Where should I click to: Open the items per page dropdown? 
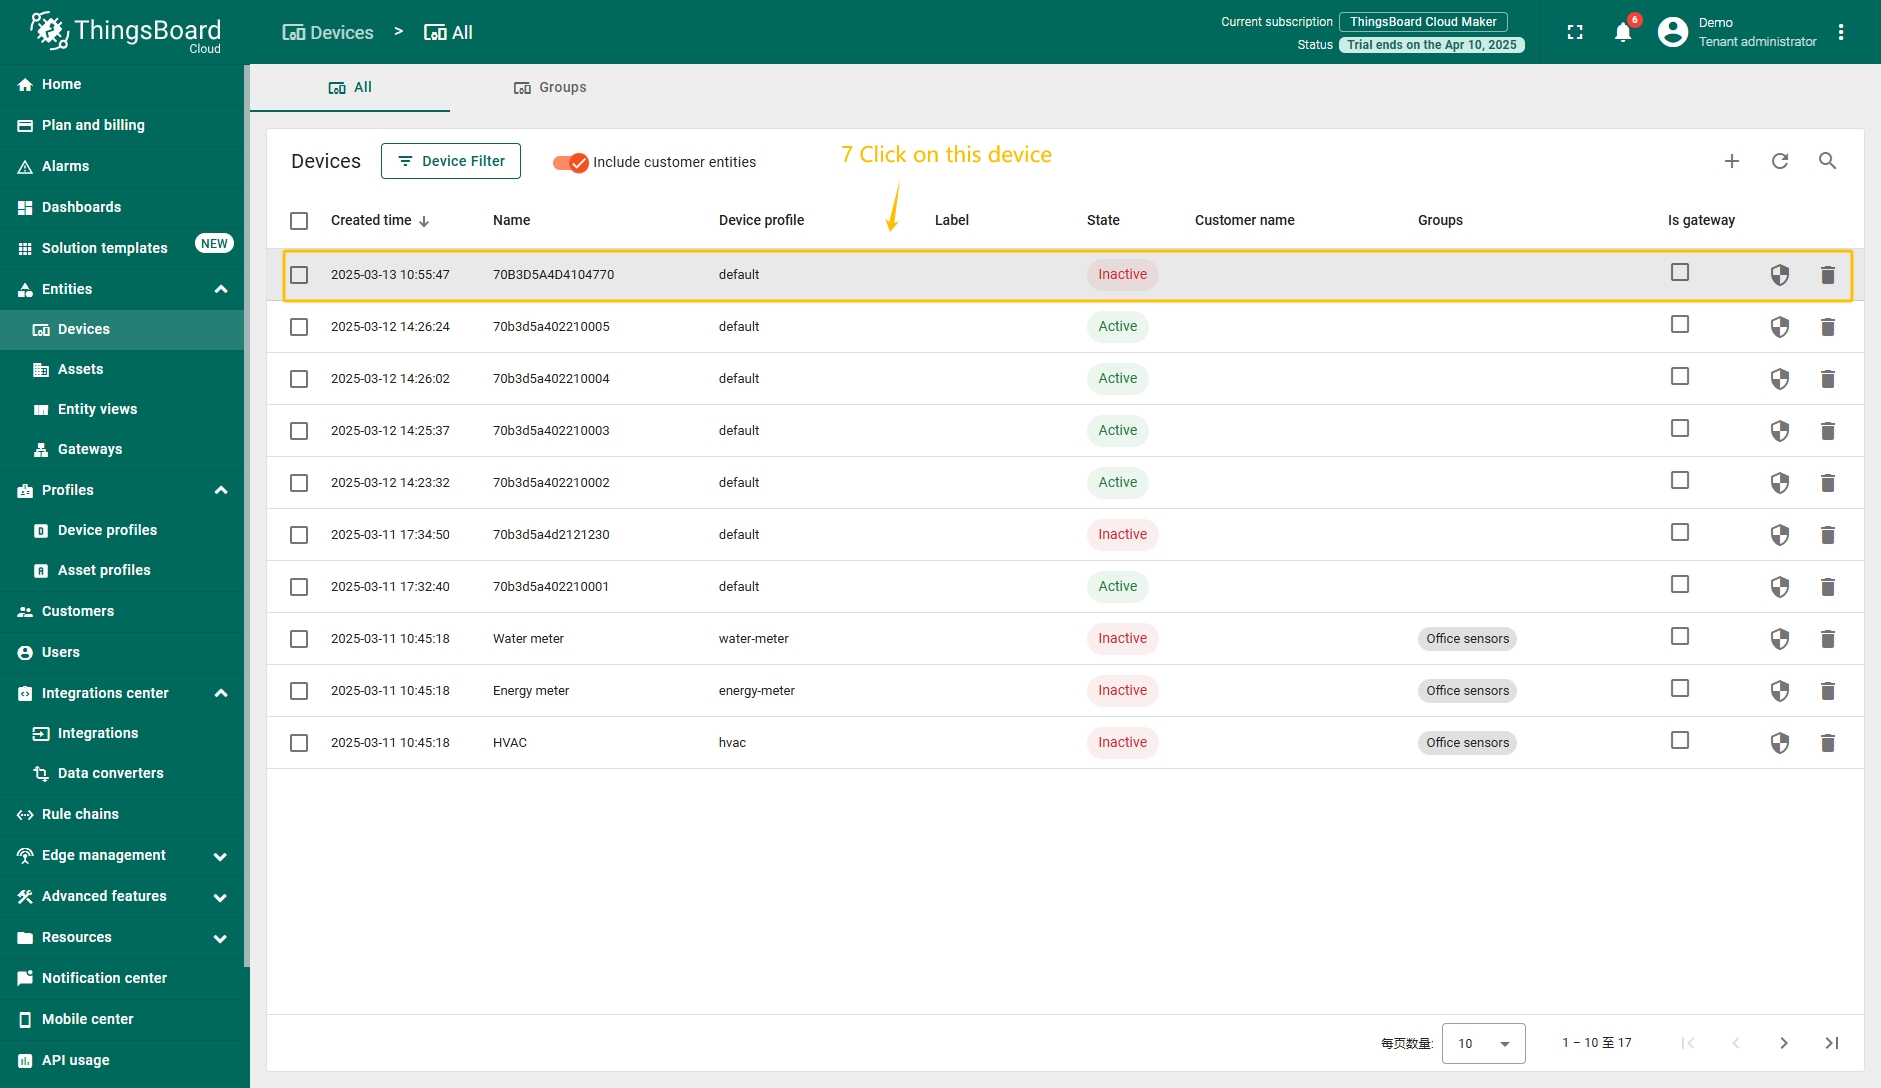1483,1043
